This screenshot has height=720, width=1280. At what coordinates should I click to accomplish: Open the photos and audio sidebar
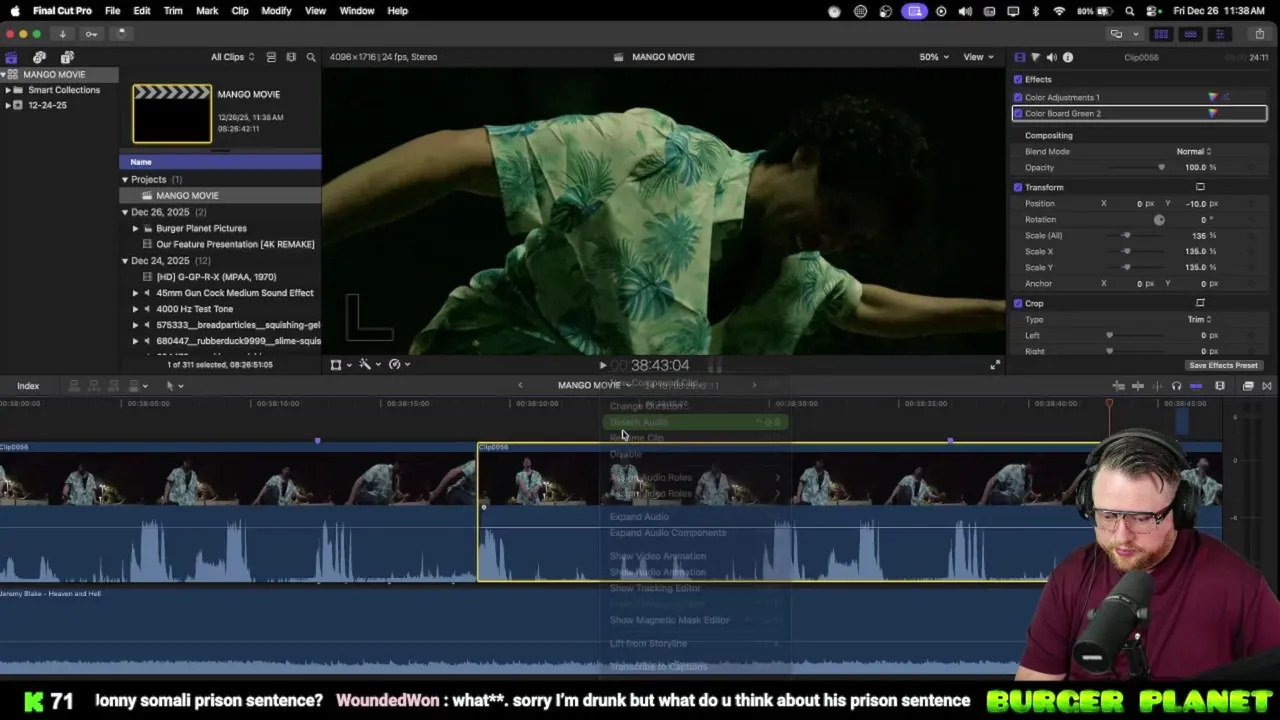(x=39, y=57)
